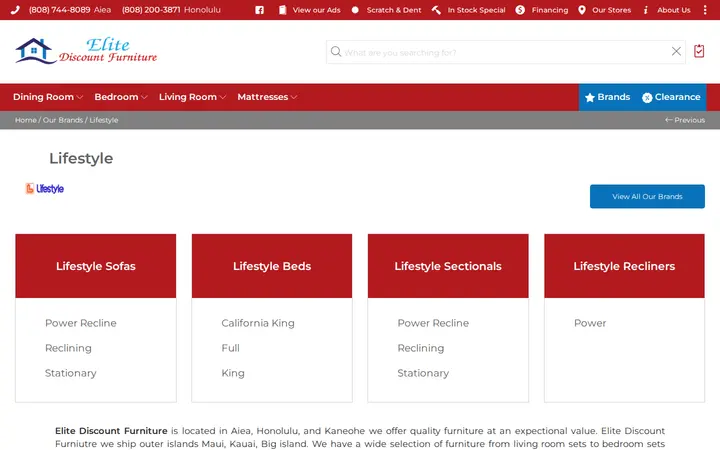Open the Financing link
Viewport: 720px width, 450px height.
click(550, 10)
